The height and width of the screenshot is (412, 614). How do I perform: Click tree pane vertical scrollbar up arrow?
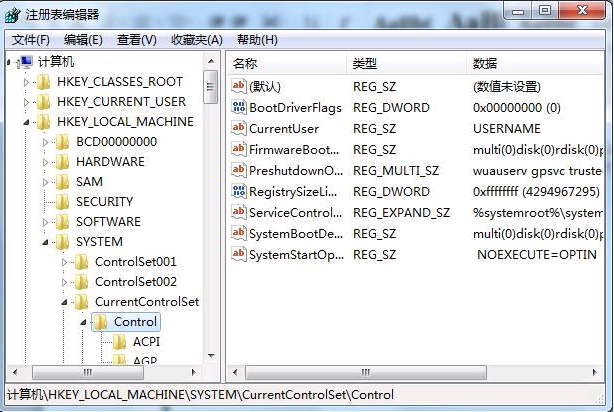[x=211, y=61]
